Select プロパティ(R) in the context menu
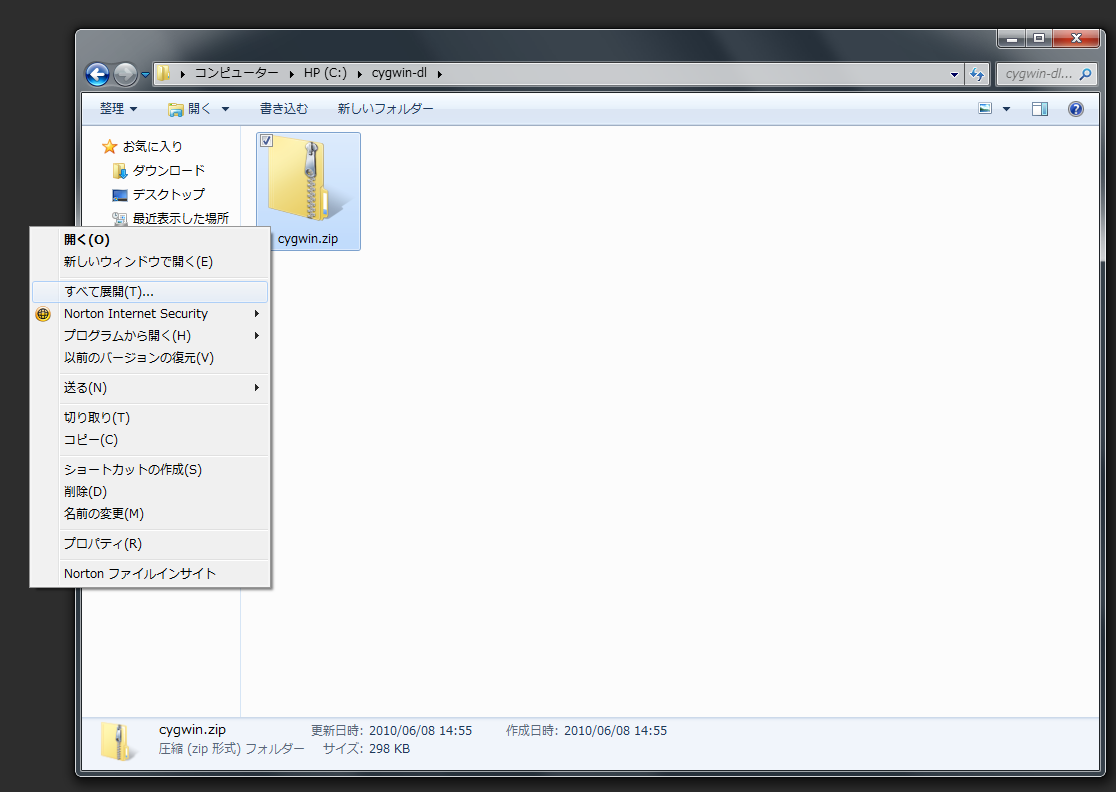1116x792 pixels. [x=102, y=544]
